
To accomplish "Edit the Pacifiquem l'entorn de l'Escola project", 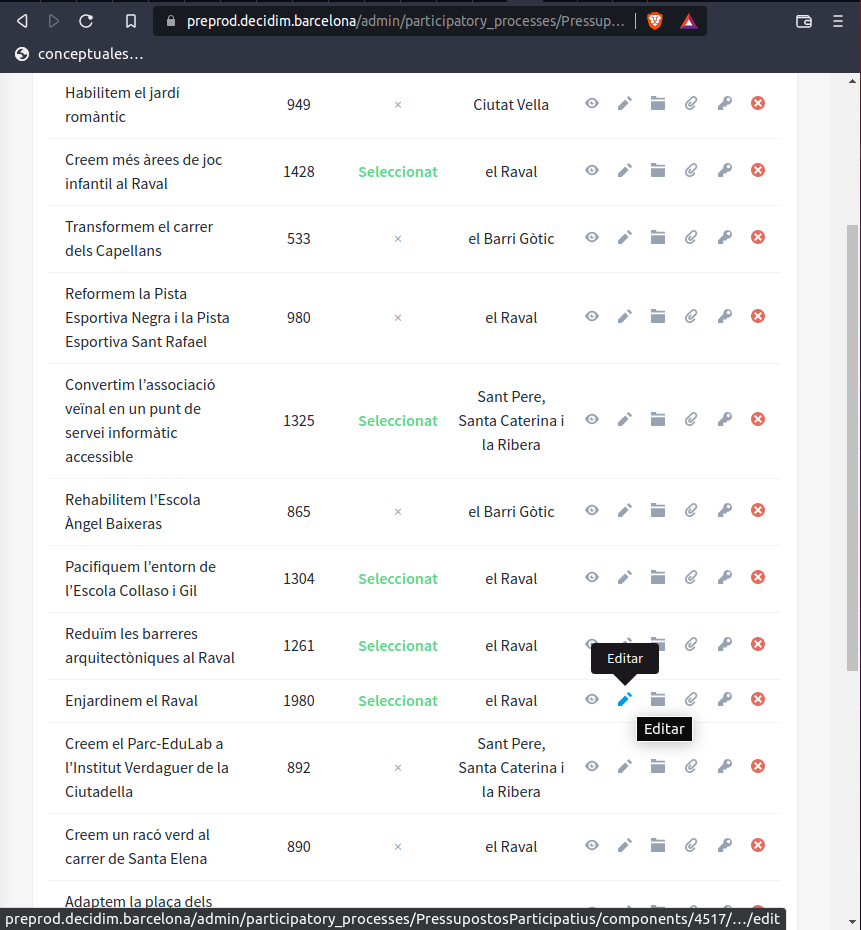I will [x=625, y=578].
